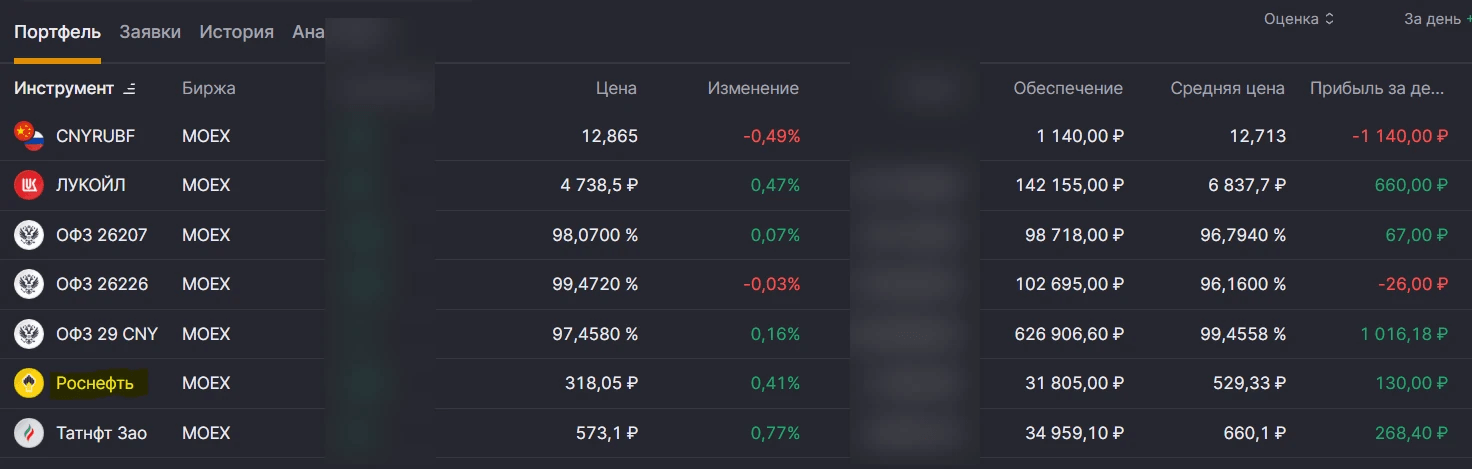Select the highlighted Роснефть instrument name

[x=95, y=383]
